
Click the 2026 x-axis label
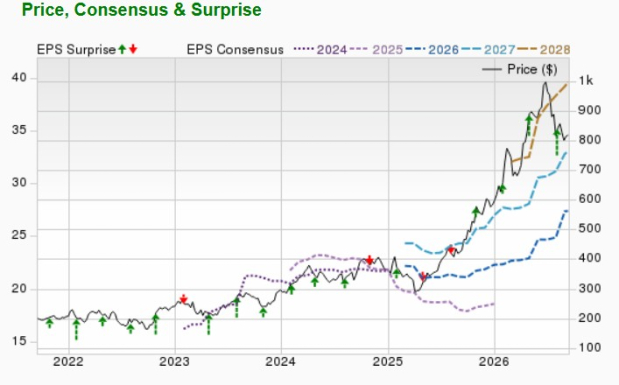[494, 362]
